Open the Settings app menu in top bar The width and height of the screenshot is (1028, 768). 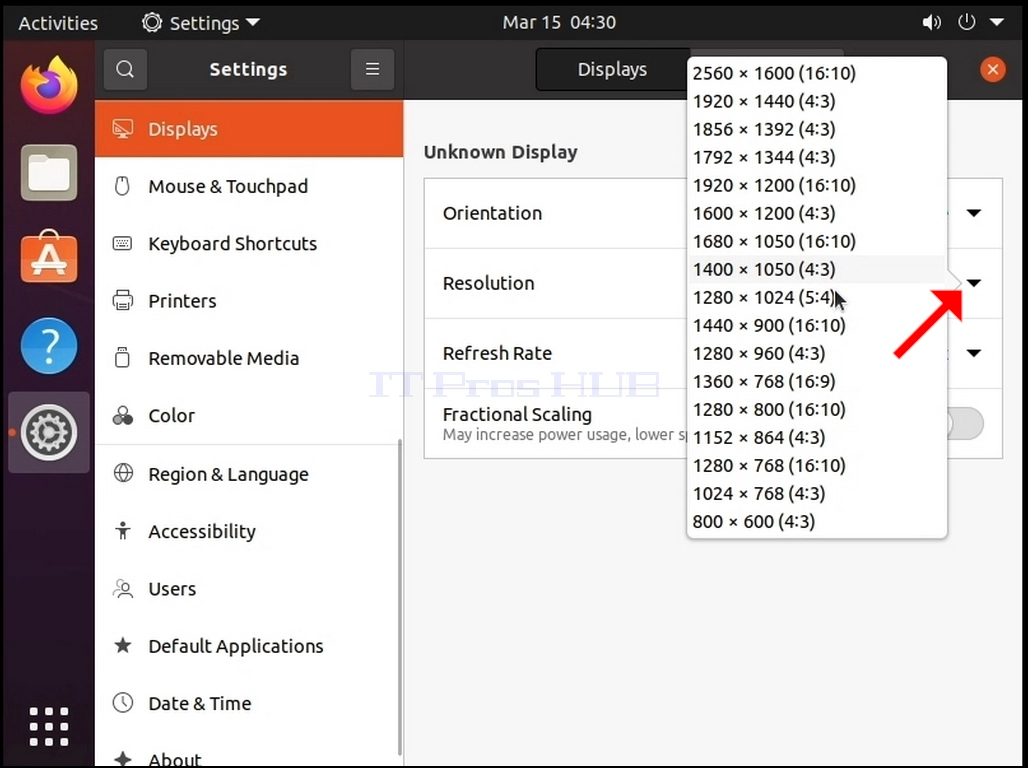[201, 23]
